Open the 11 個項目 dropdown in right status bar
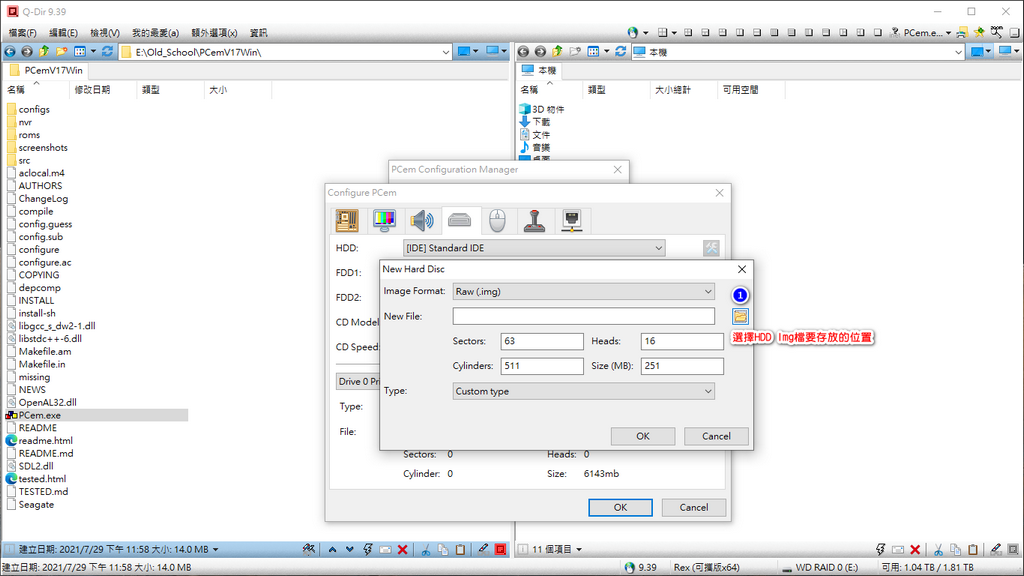 579,550
